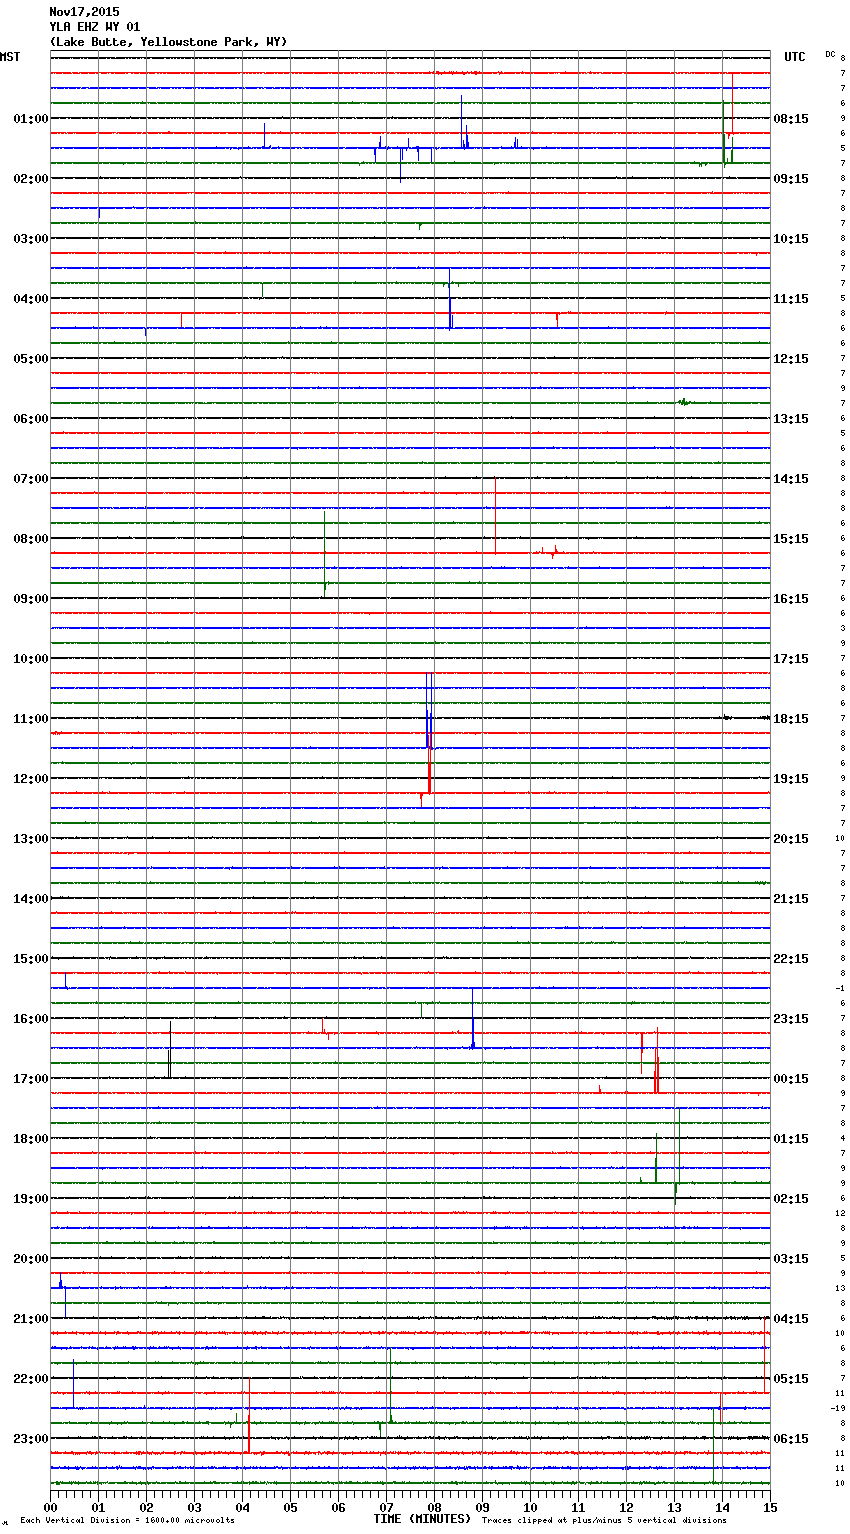
Task: Click the 21:15 UTC time label
Action: 791,899
